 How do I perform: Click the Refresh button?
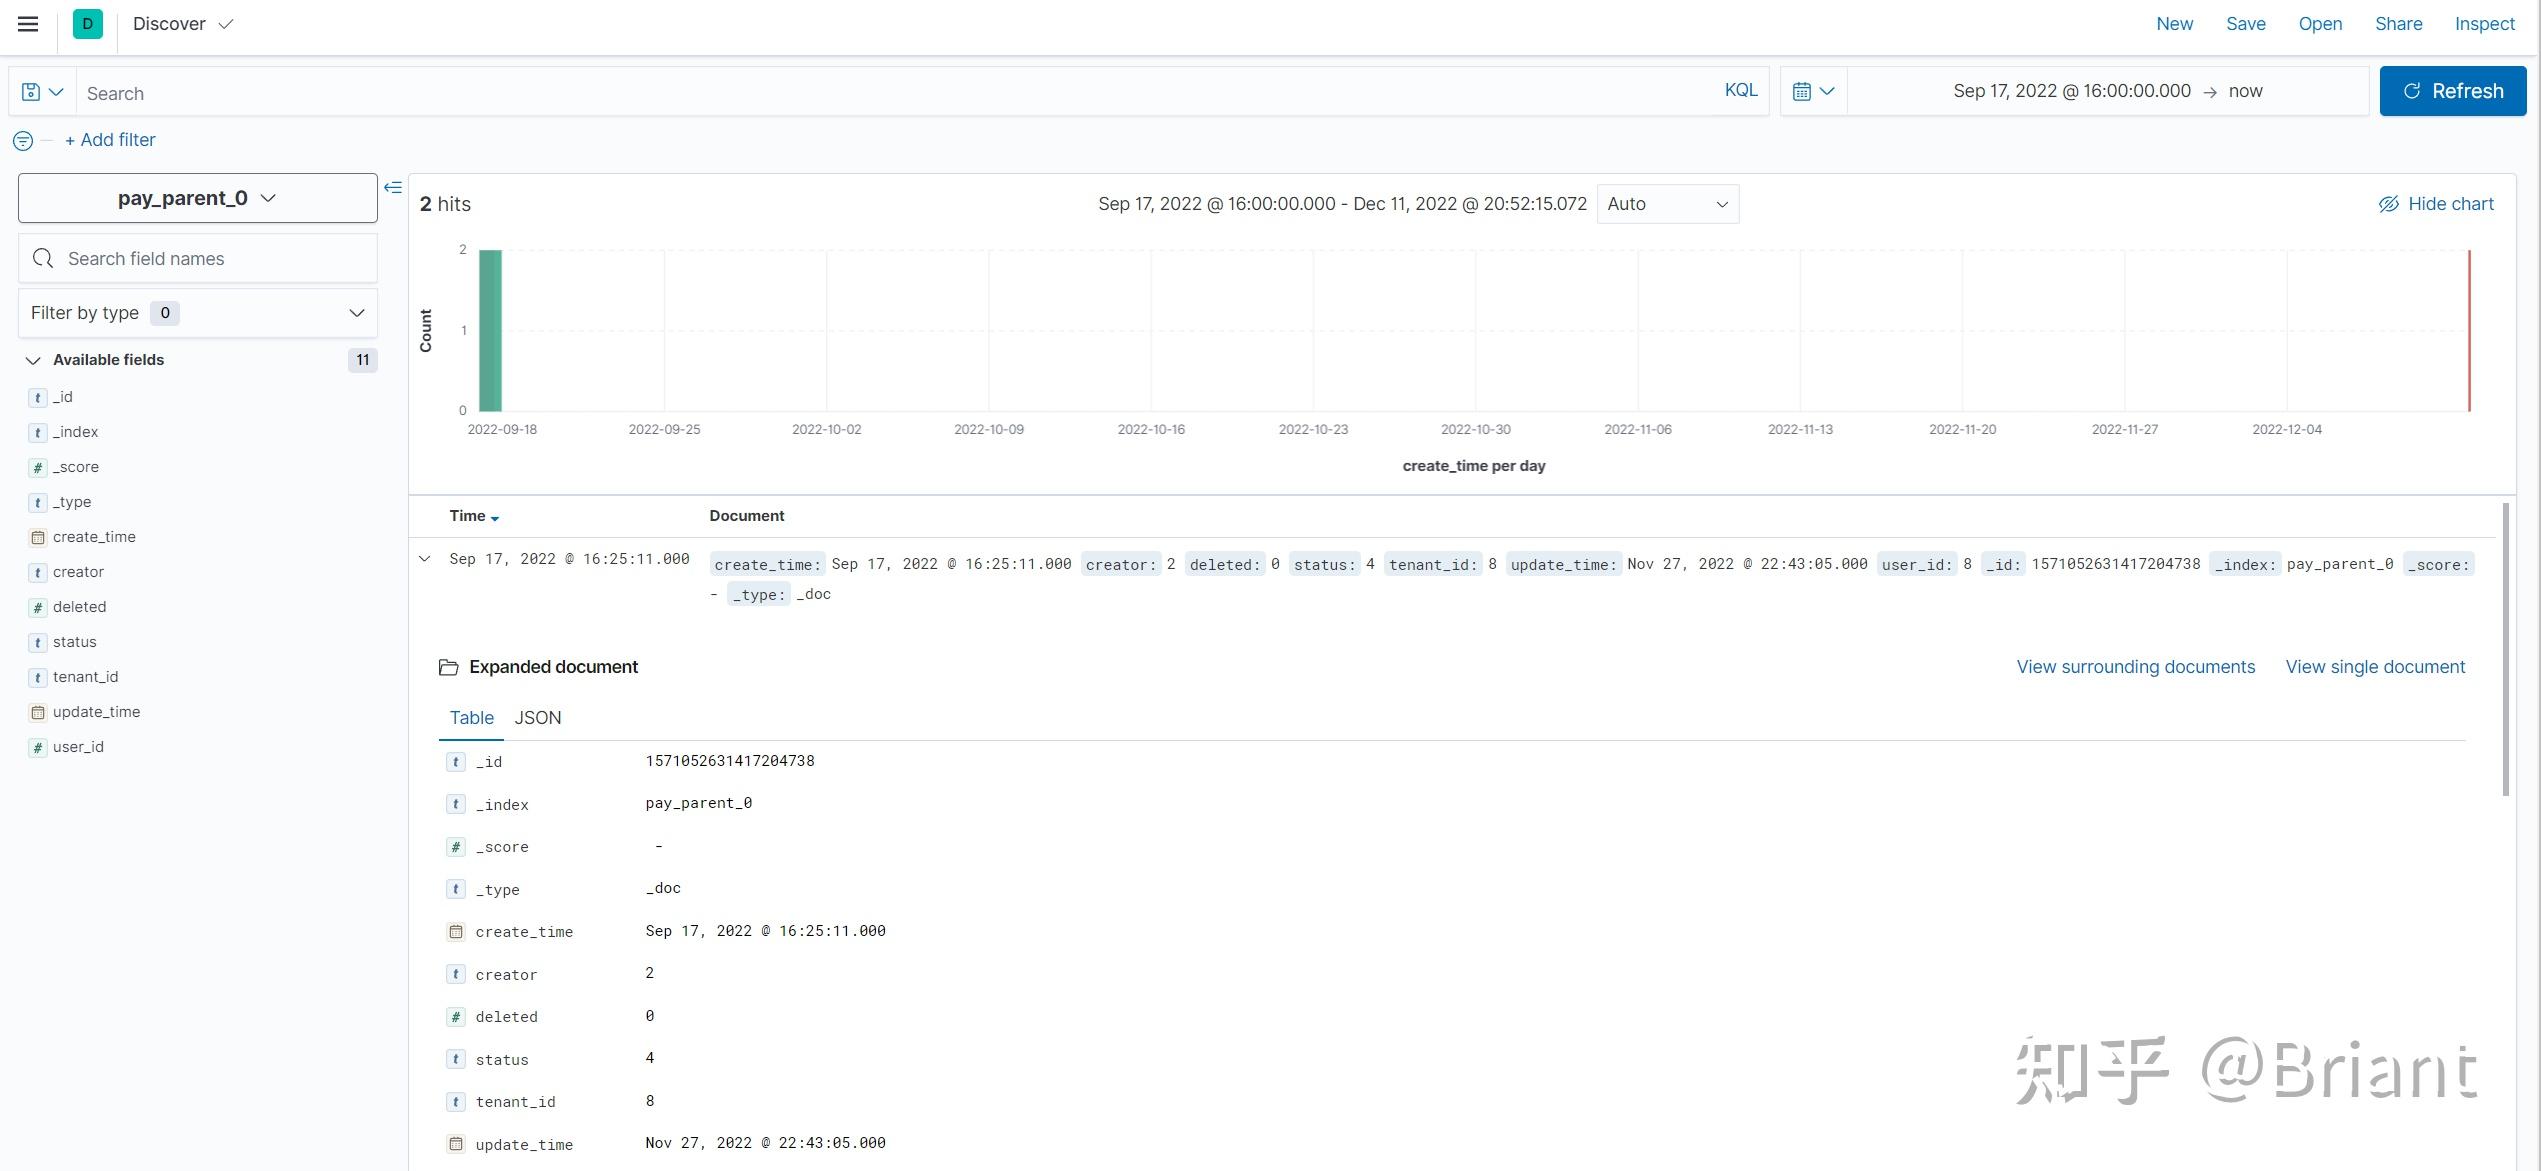coord(2452,90)
